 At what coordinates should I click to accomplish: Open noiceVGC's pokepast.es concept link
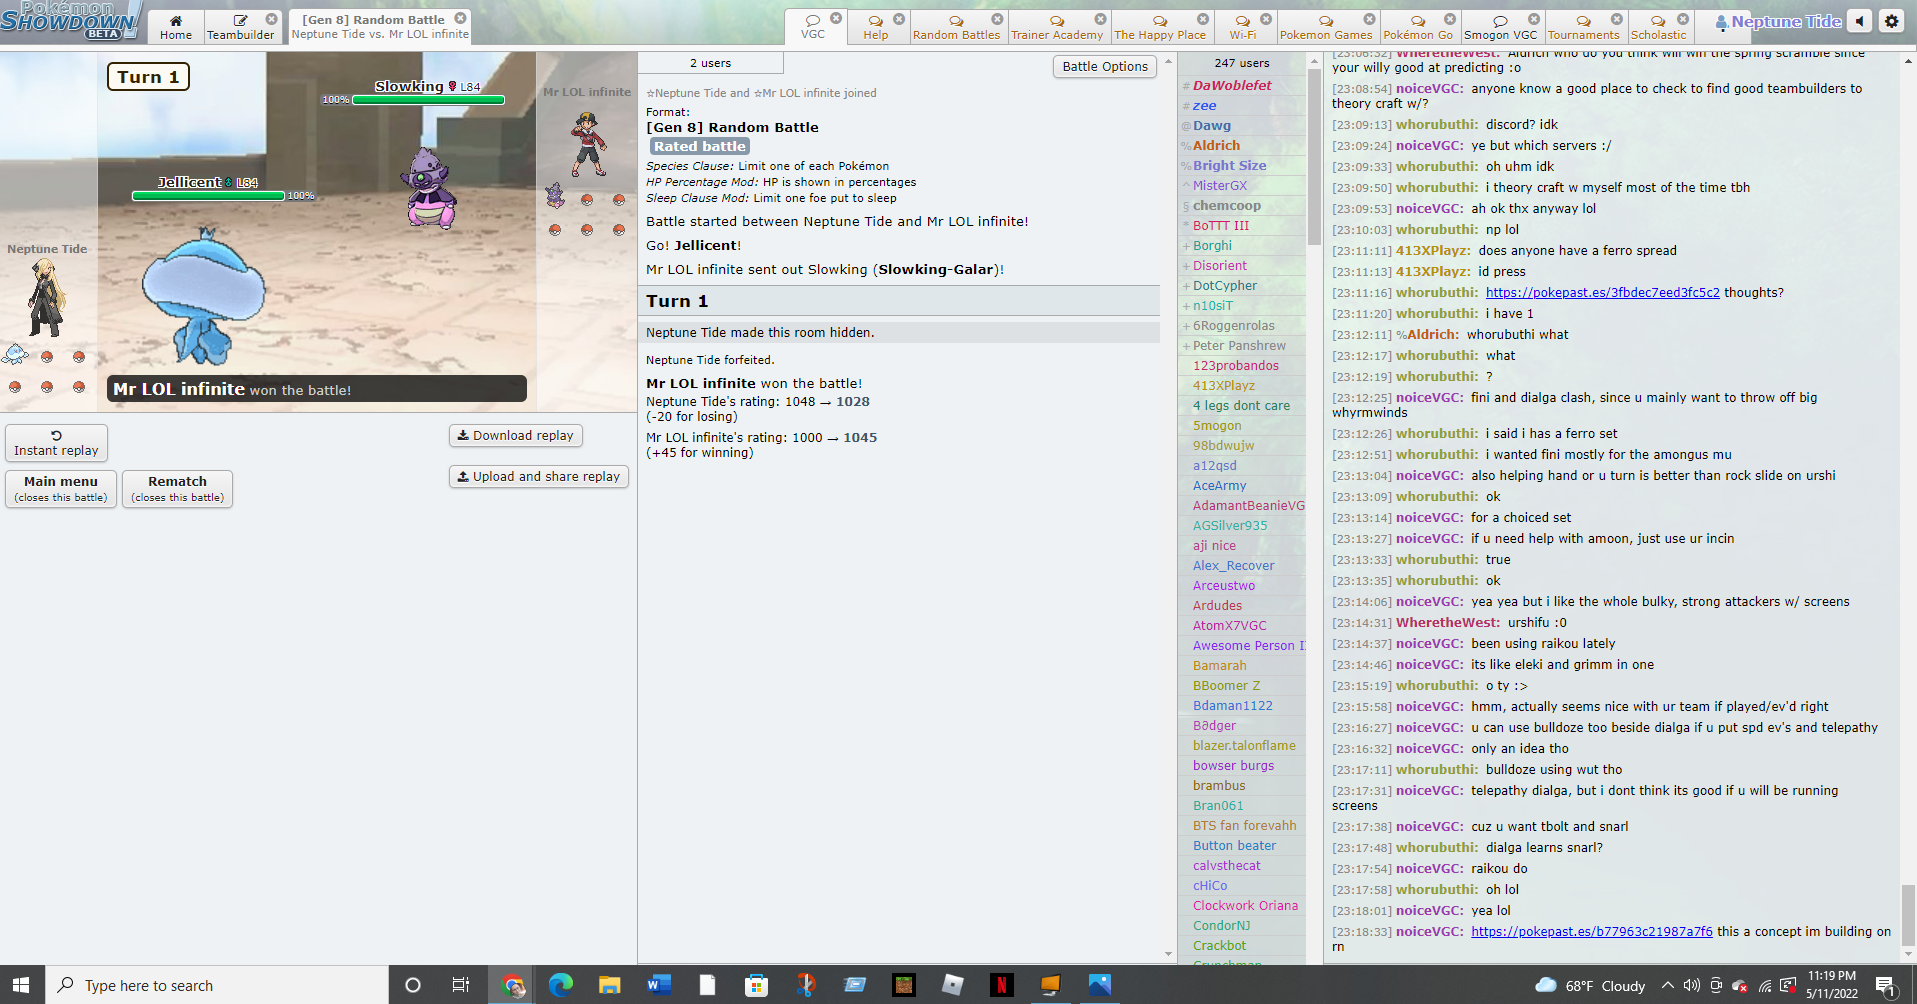tap(1591, 931)
